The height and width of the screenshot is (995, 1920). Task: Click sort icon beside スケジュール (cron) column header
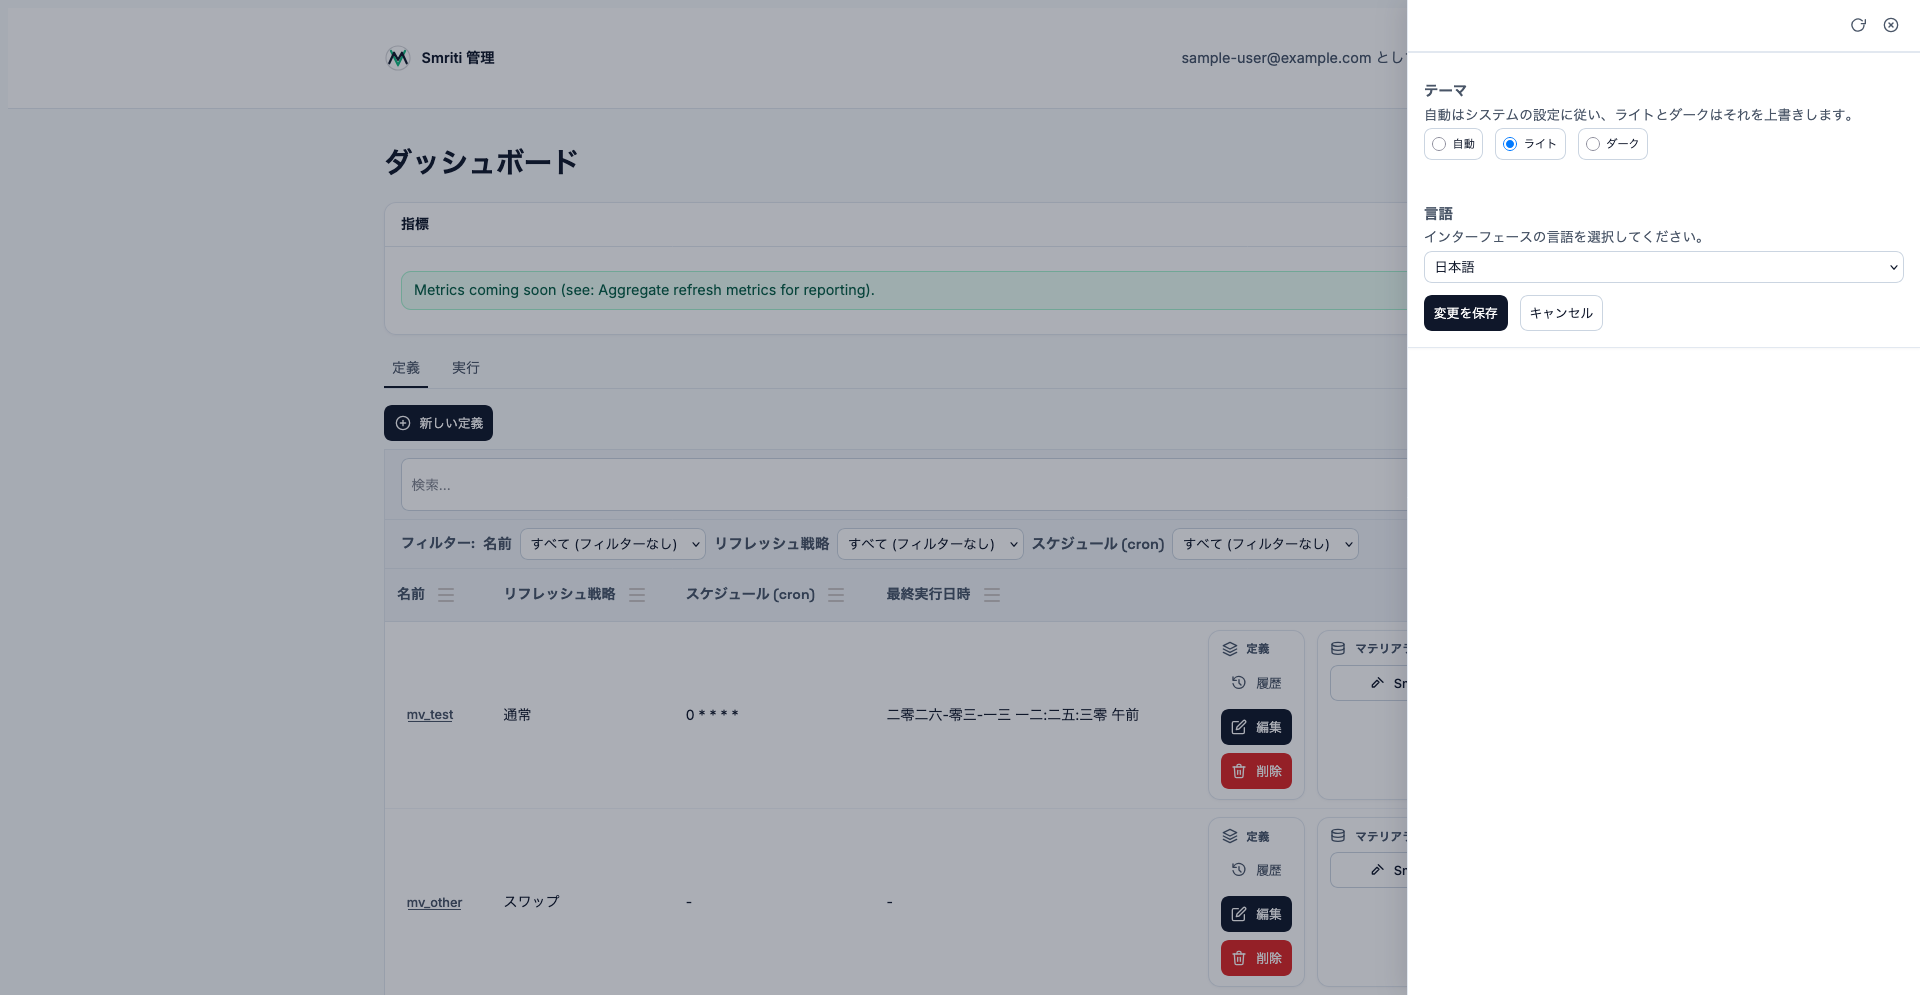(x=836, y=595)
